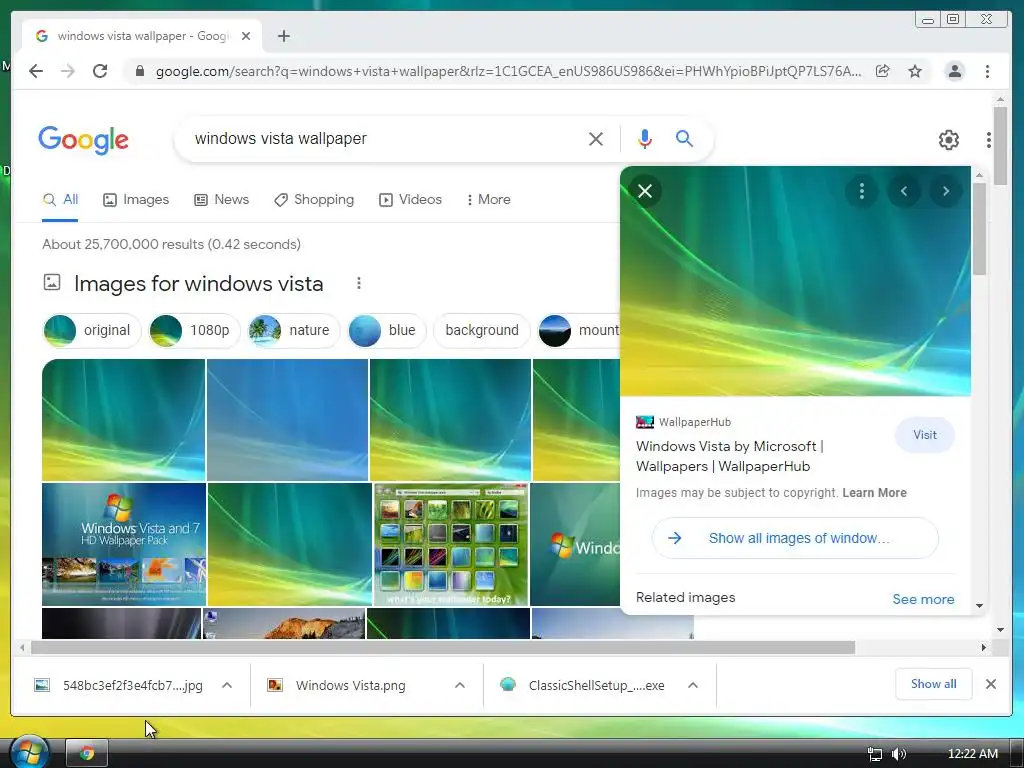Run downloaded ClassicShellSetup exe

(x=583, y=685)
